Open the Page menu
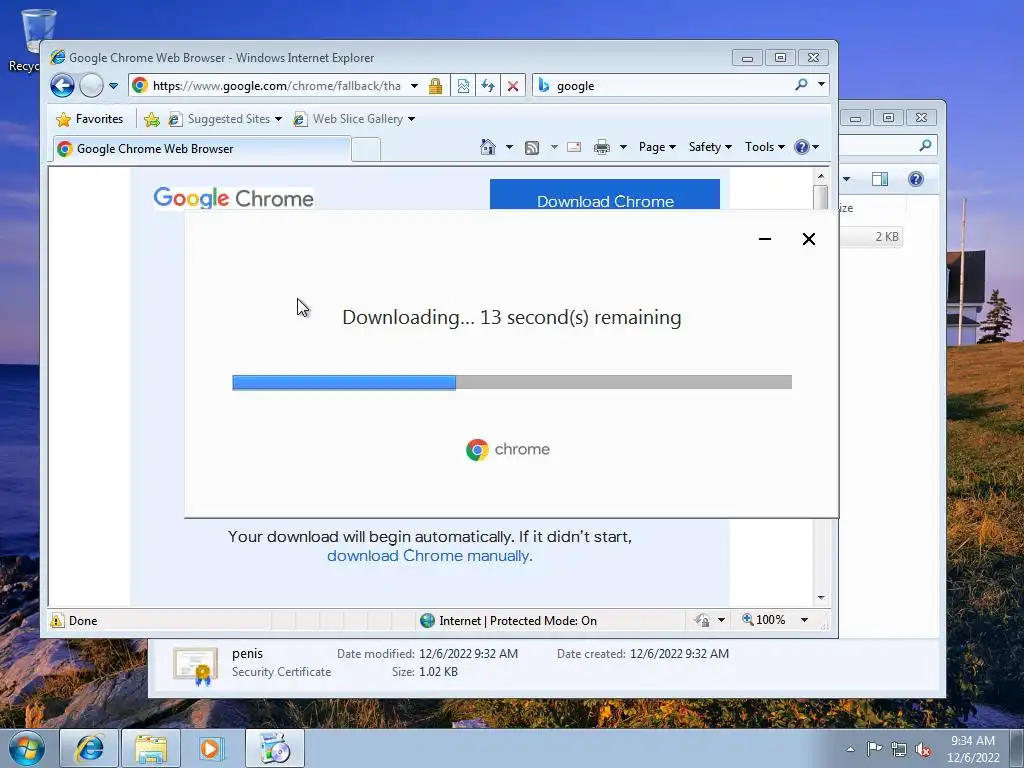1024x768 pixels. click(657, 147)
